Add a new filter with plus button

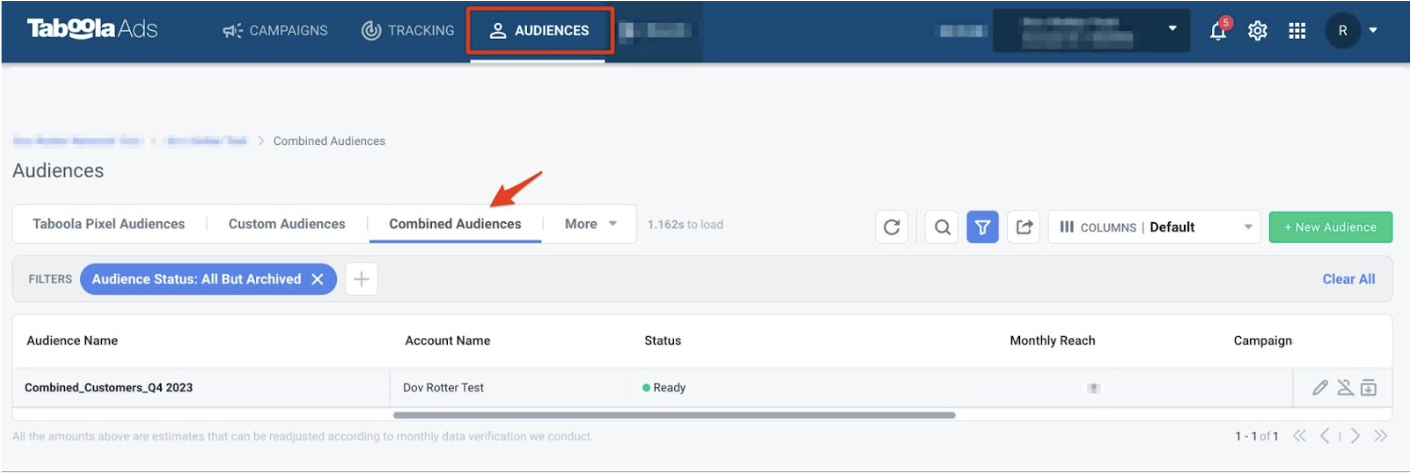tap(362, 280)
